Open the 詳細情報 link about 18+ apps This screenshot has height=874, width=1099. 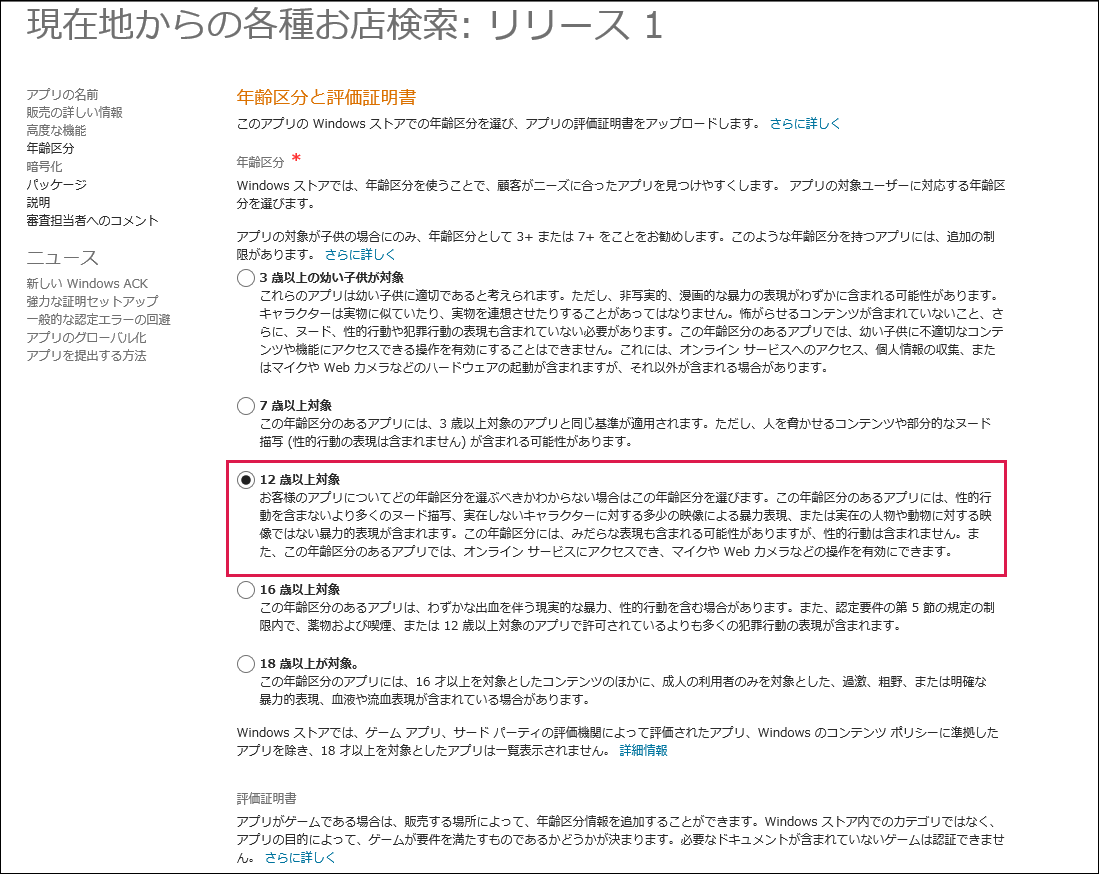643,751
